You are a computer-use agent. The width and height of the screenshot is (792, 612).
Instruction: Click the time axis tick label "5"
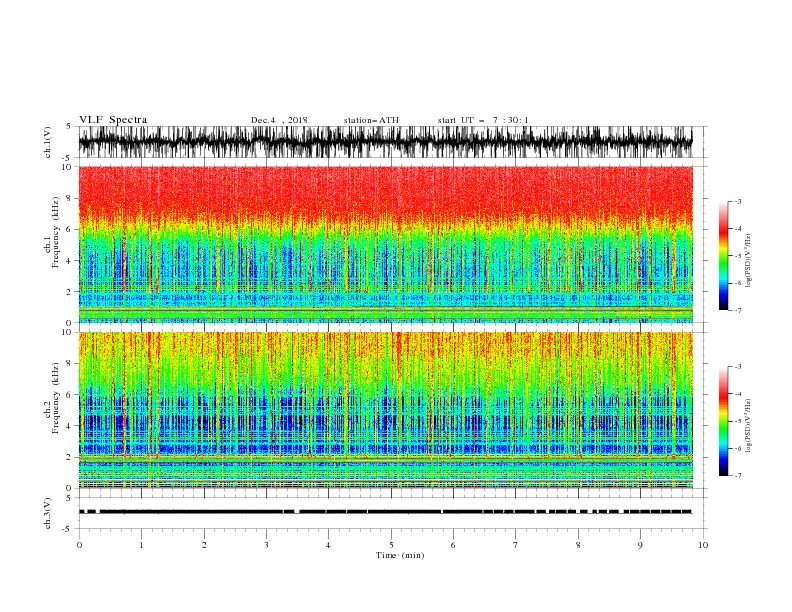click(x=391, y=545)
